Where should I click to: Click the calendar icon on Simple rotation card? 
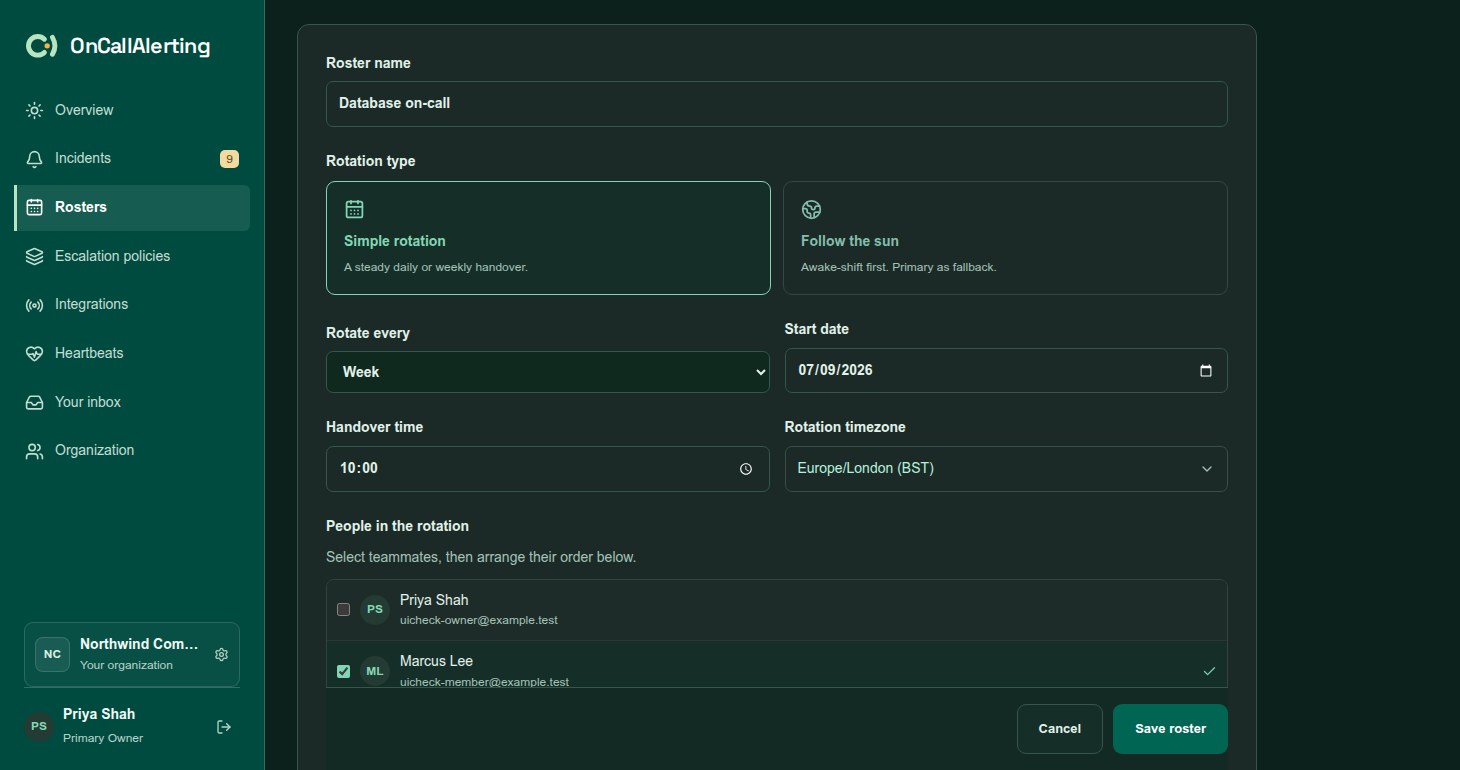pyautogui.click(x=354, y=209)
